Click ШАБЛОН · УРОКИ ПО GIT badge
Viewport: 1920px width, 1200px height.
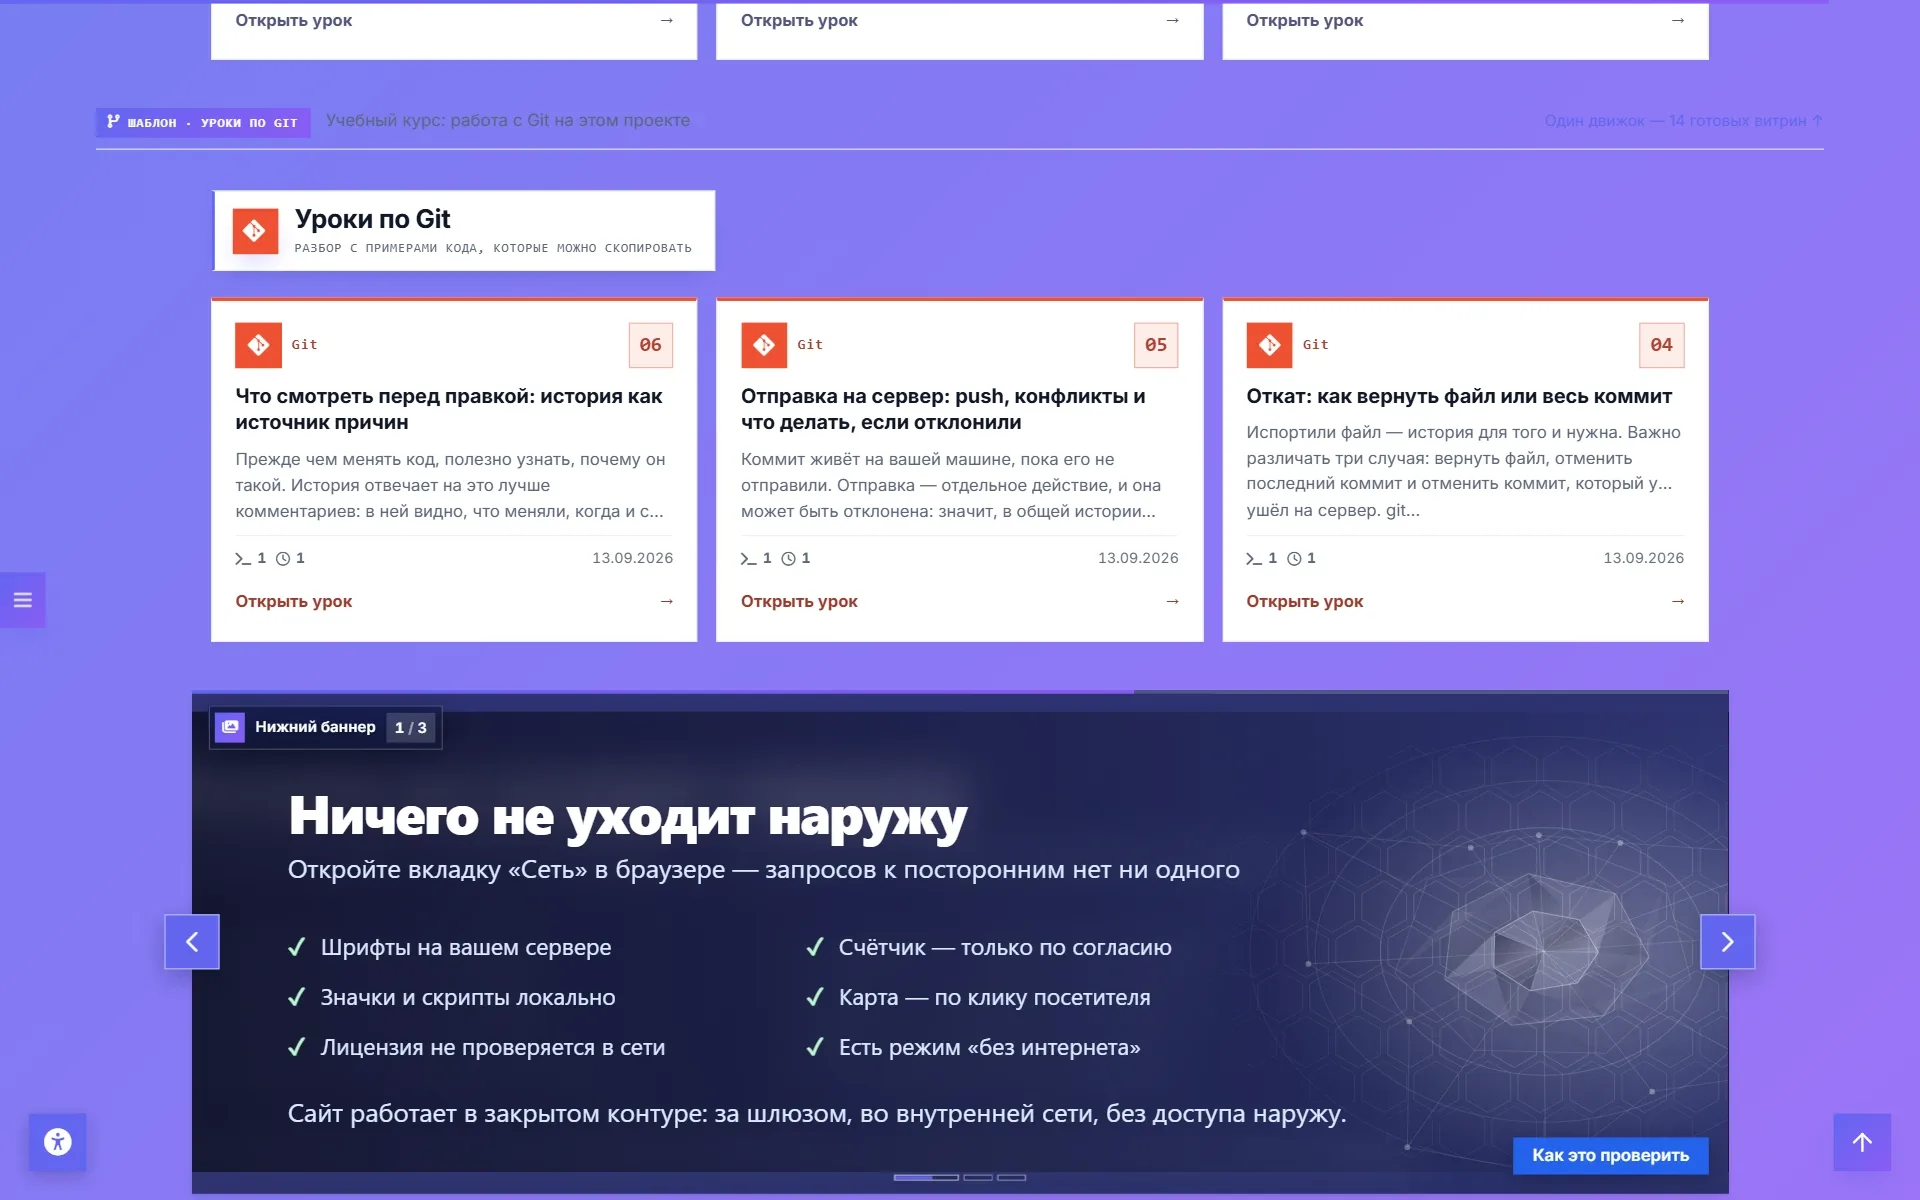(203, 122)
